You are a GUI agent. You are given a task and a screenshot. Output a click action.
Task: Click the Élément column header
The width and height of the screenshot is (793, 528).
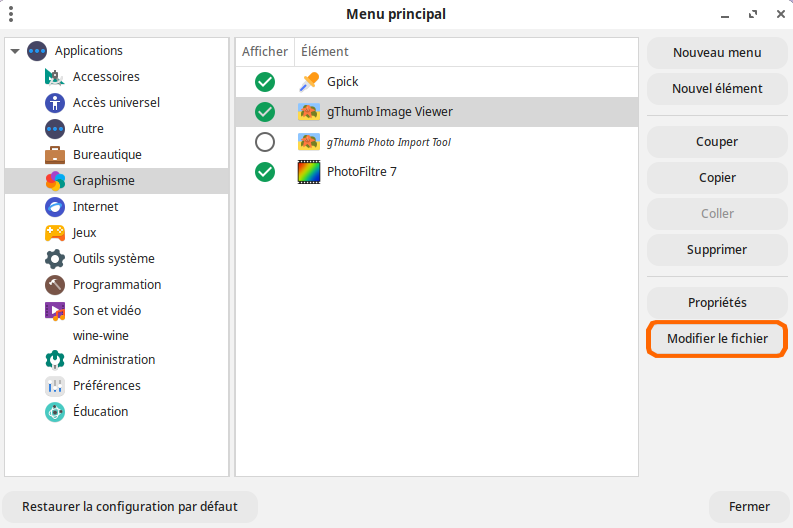coord(325,52)
